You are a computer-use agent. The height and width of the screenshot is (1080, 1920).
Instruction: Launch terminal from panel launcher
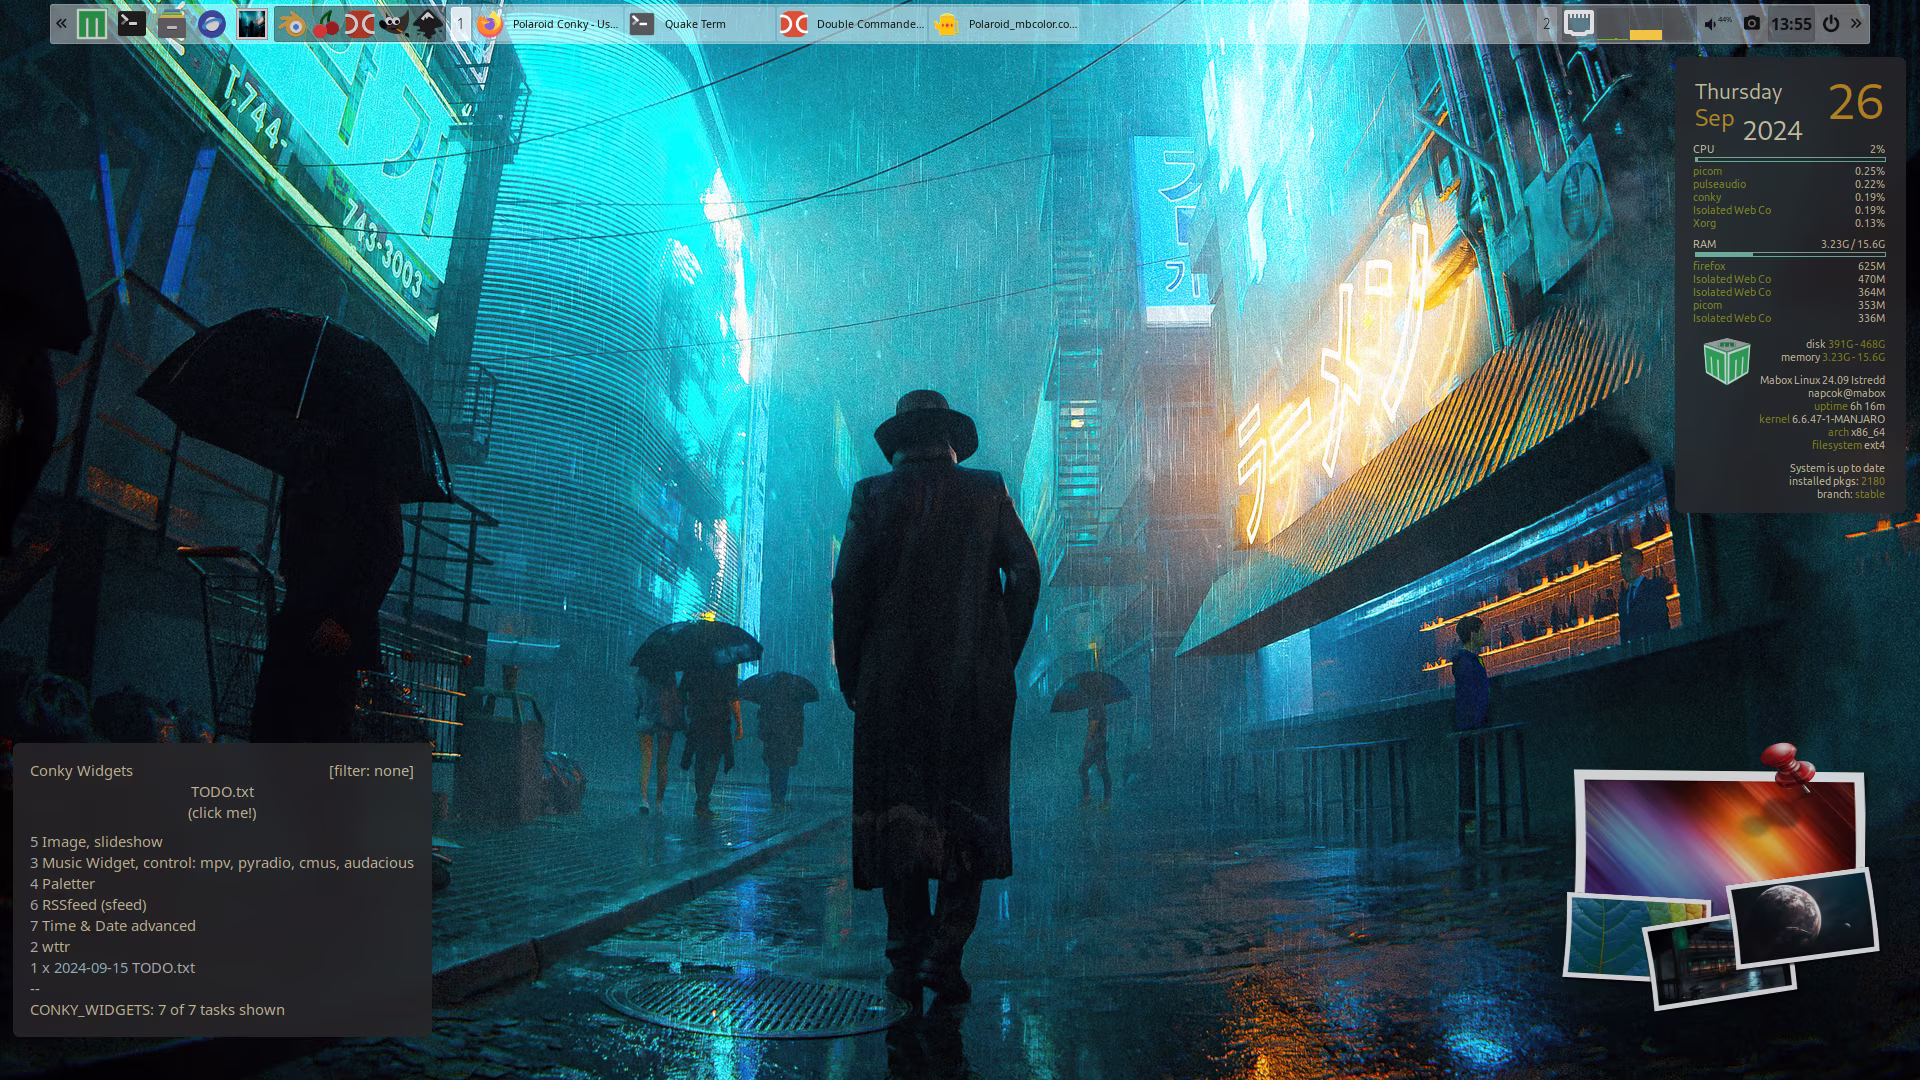click(131, 24)
